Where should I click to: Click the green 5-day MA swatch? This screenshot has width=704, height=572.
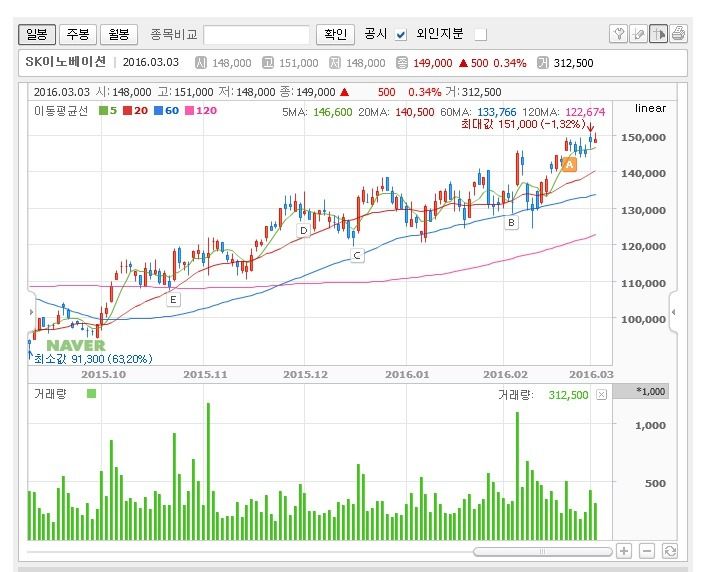(103, 110)
